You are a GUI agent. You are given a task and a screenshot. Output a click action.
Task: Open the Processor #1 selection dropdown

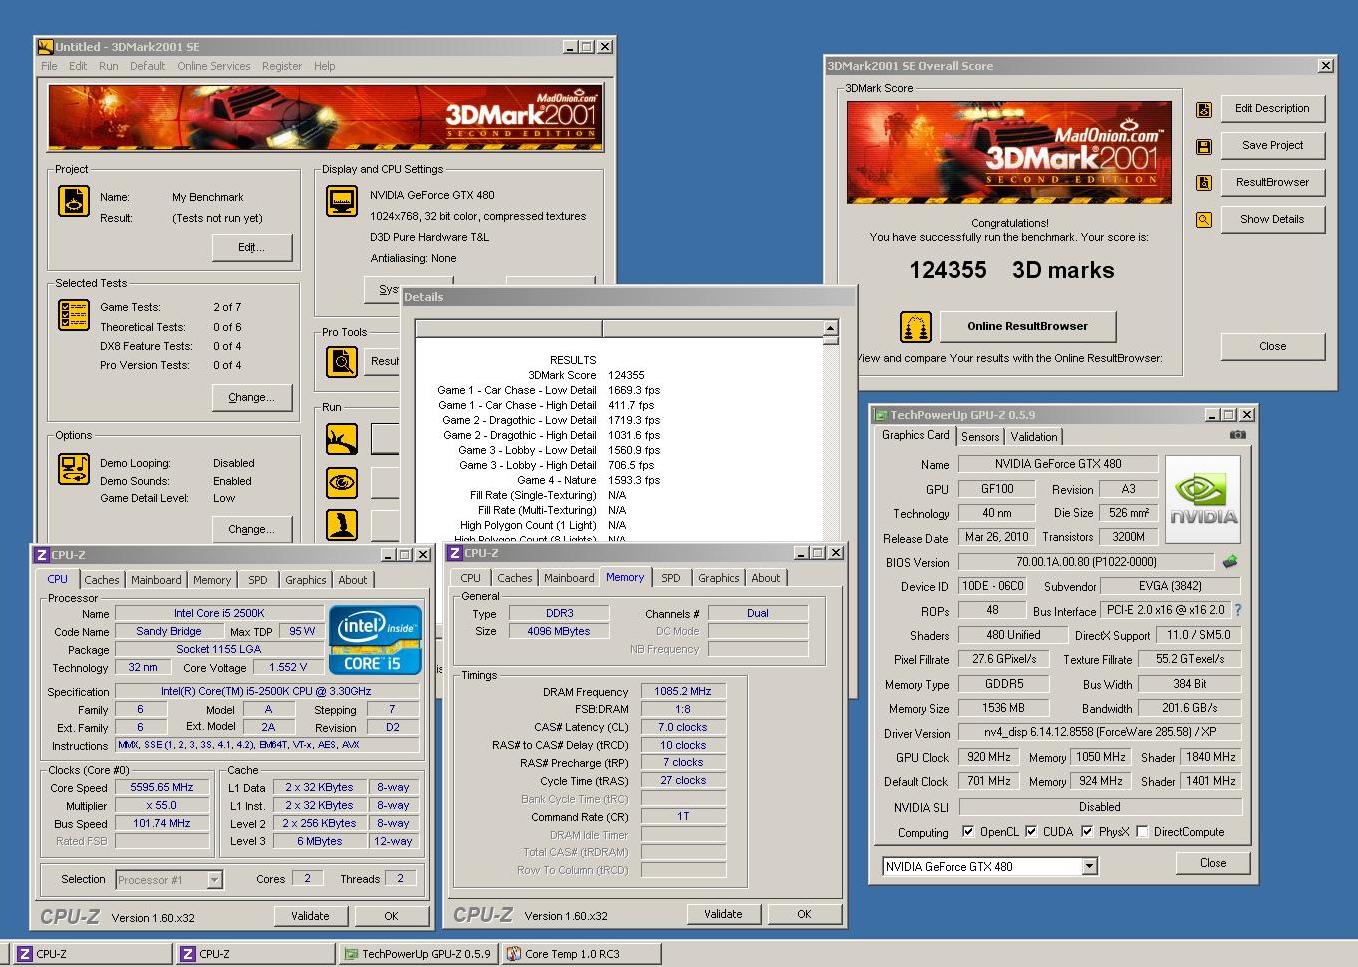click(x=214, y=880)
